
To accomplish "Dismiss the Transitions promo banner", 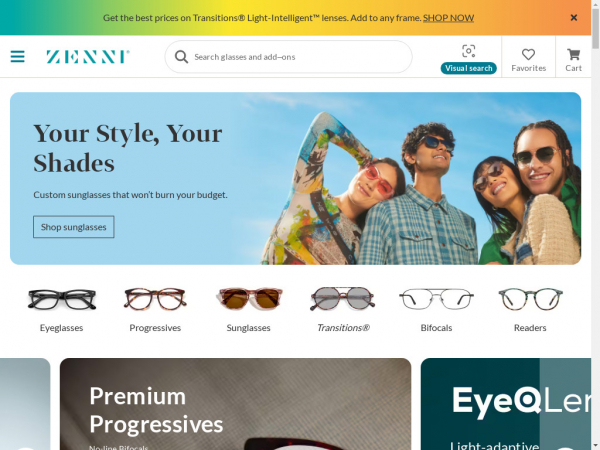I will (x=574, y=18).
